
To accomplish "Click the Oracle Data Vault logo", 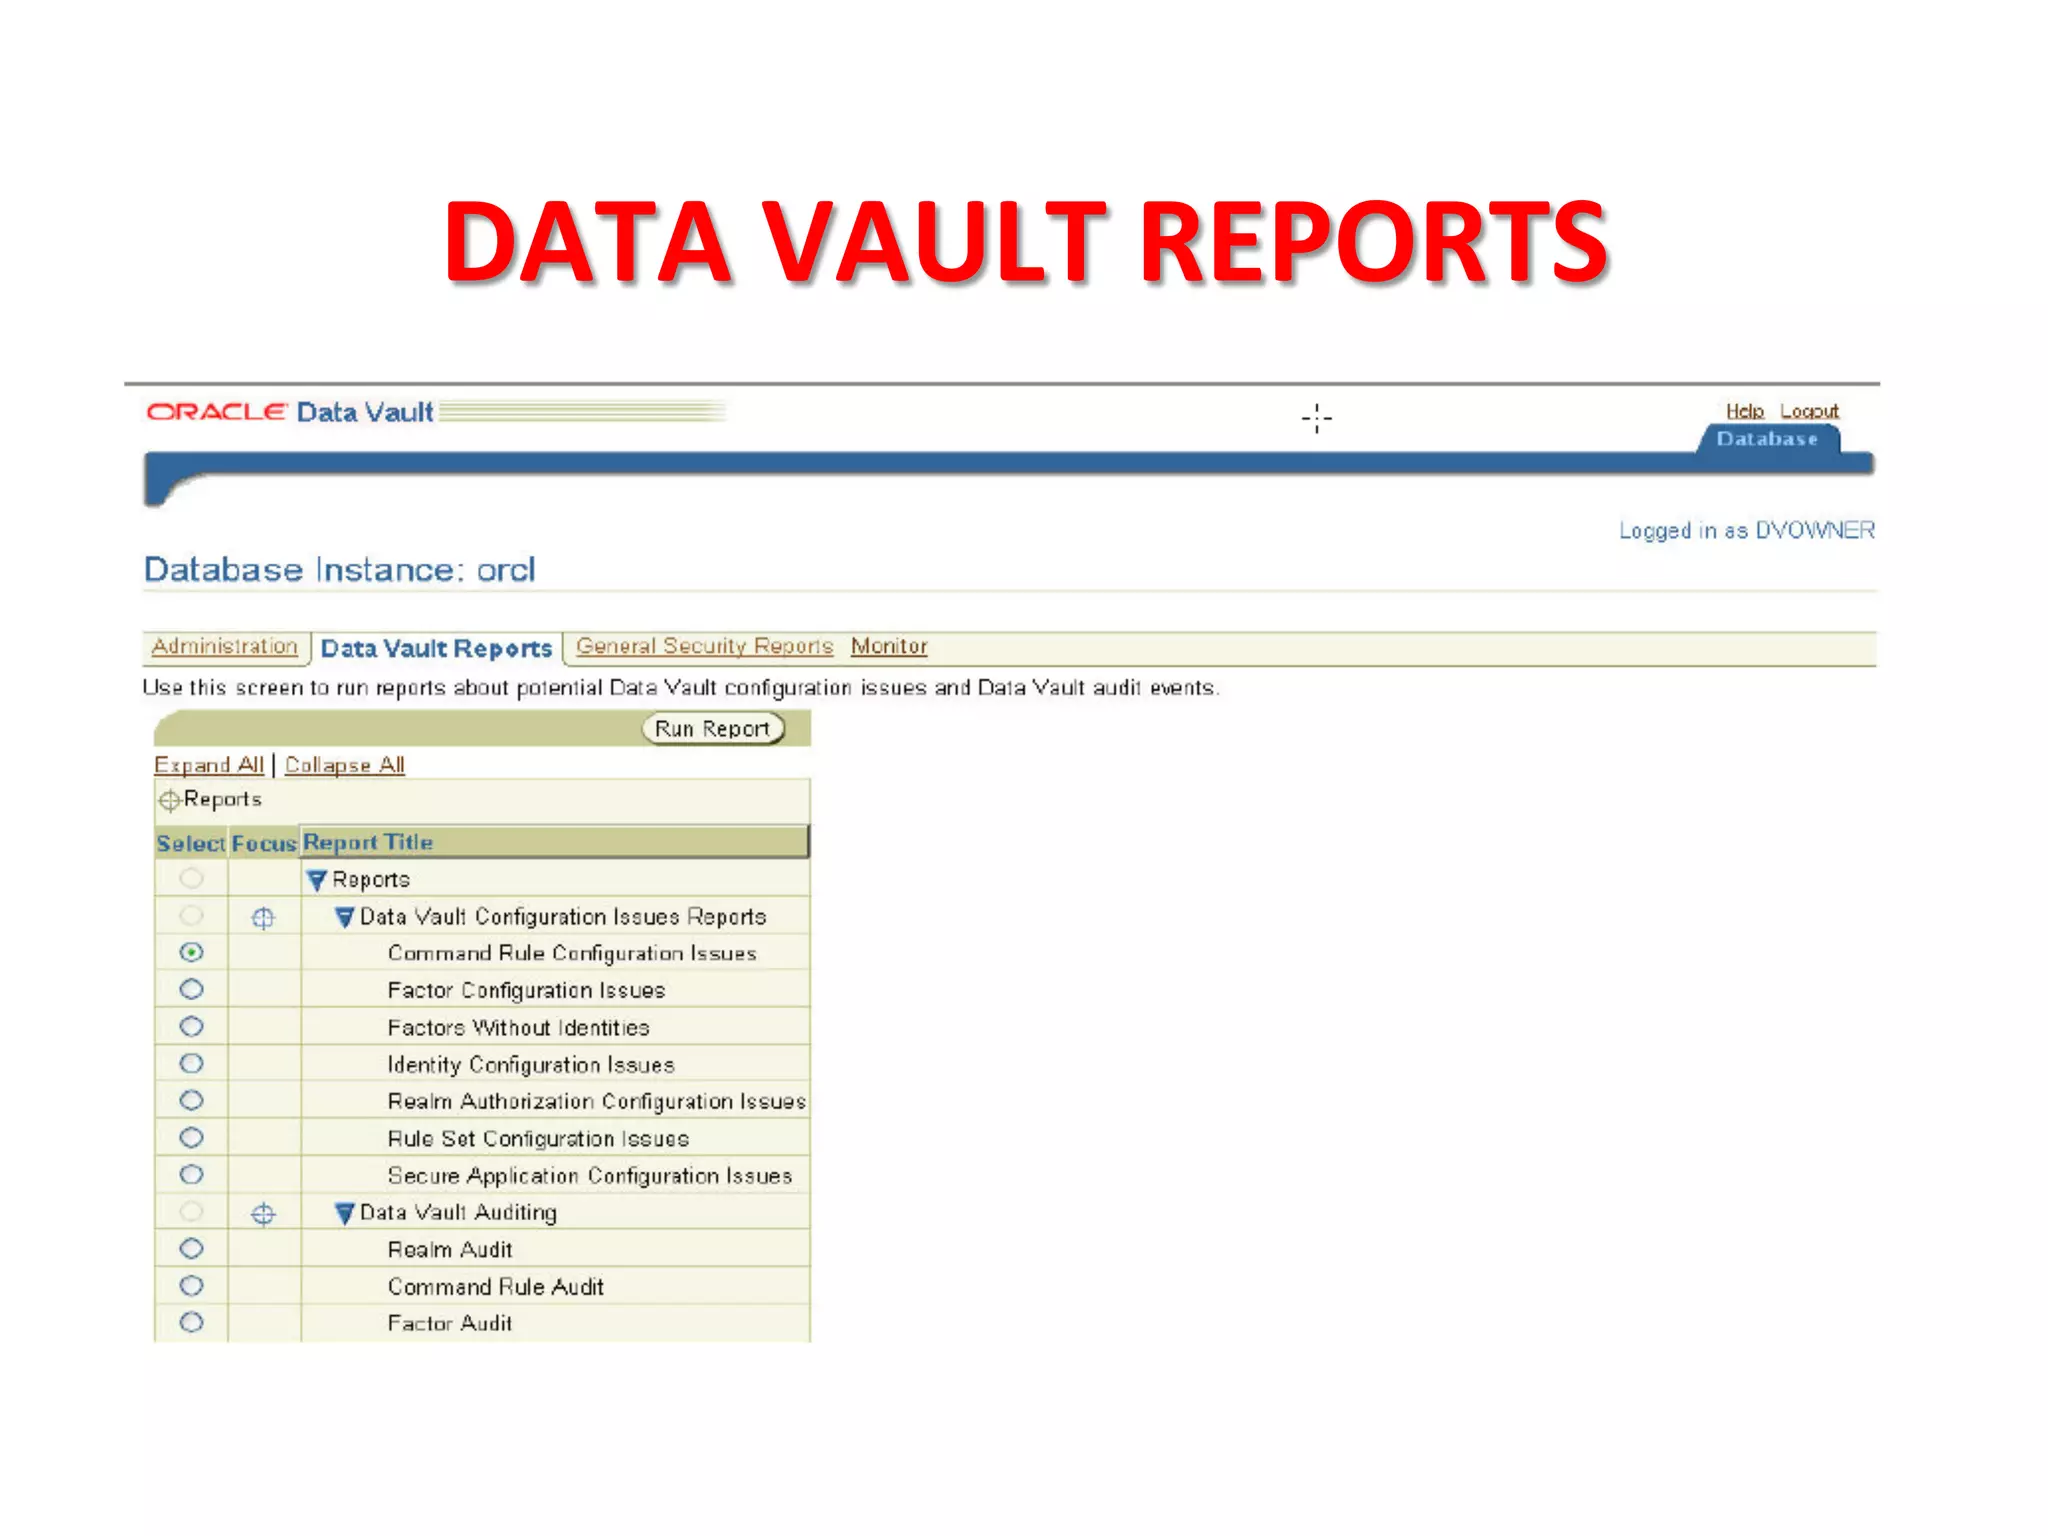I will (290, 412).
